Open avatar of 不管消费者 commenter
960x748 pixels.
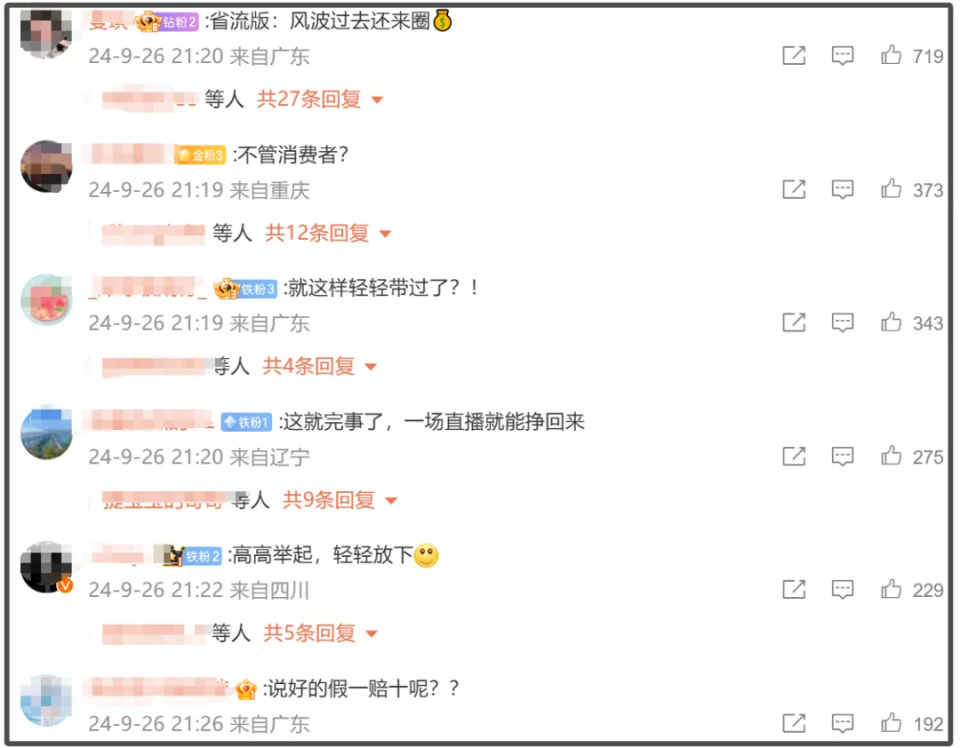click(46, 166)
